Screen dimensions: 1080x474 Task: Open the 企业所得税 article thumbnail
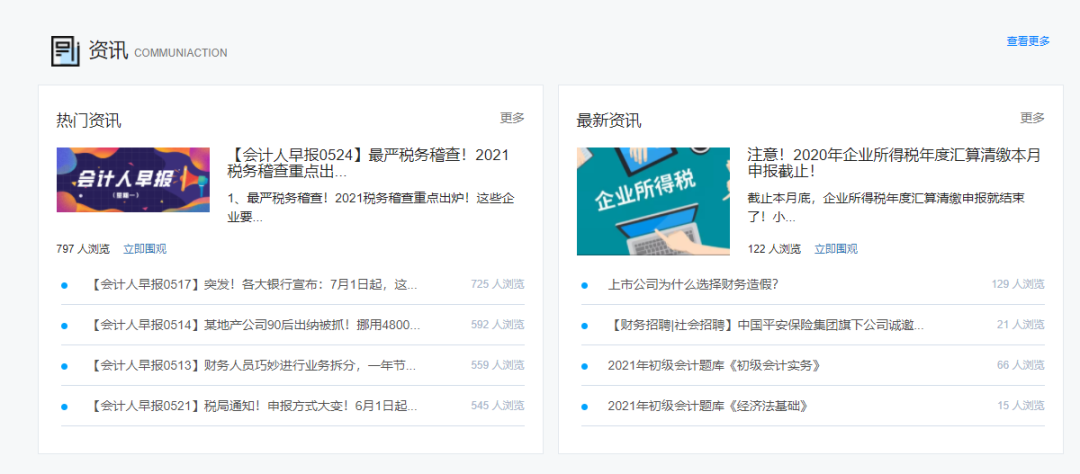(653, 201)
